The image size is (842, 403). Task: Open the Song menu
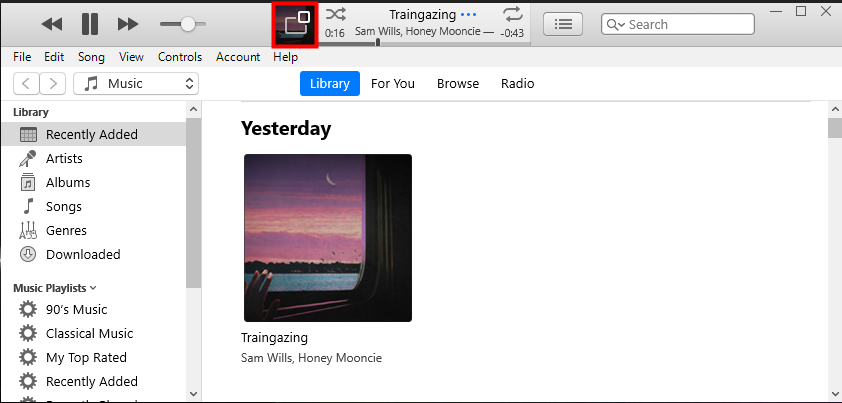[91, 57]
